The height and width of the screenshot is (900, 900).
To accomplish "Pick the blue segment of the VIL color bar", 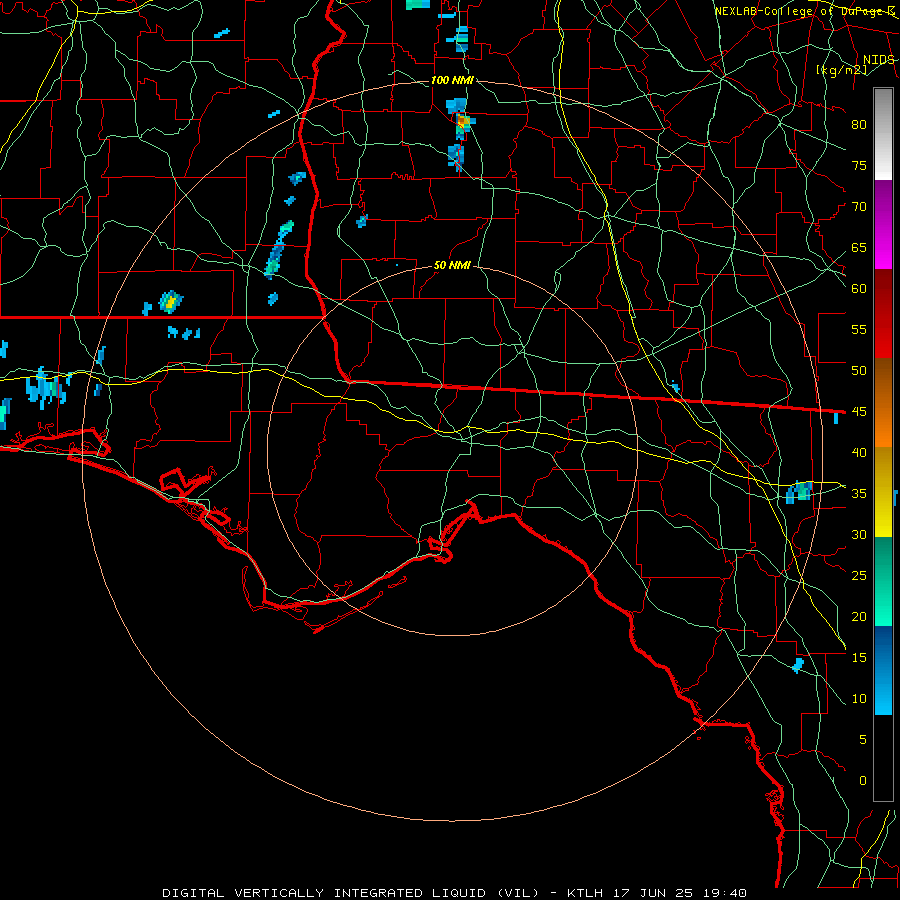I will (883, 670).
